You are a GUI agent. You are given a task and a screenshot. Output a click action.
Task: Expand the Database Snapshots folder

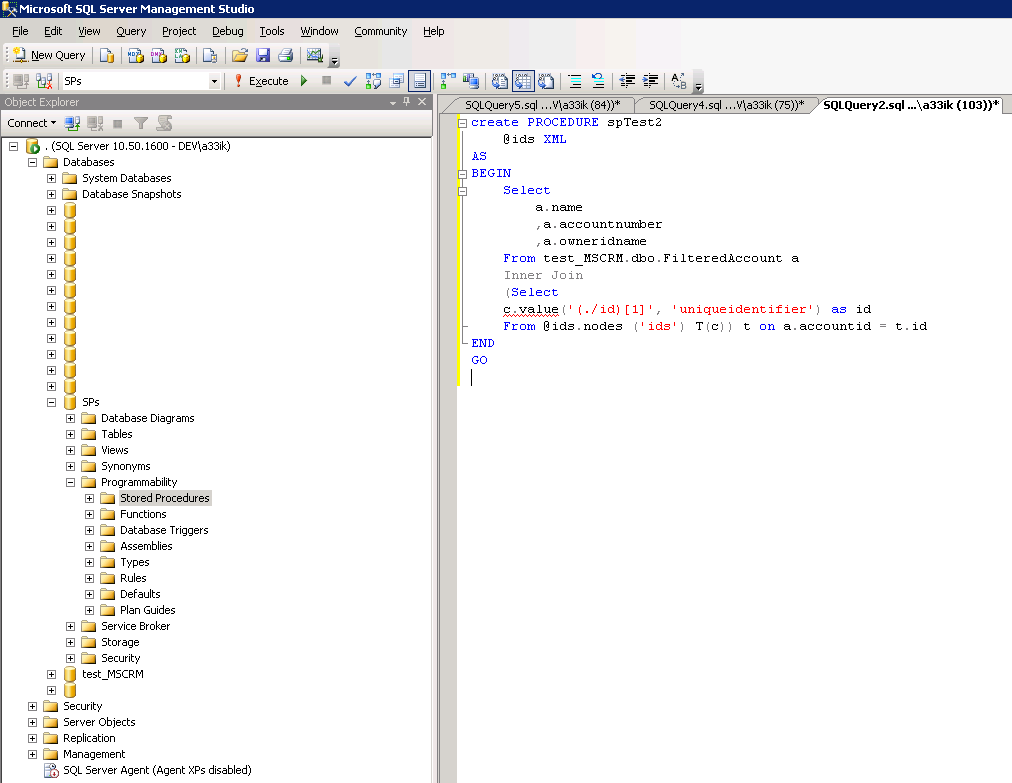[52, 194]
